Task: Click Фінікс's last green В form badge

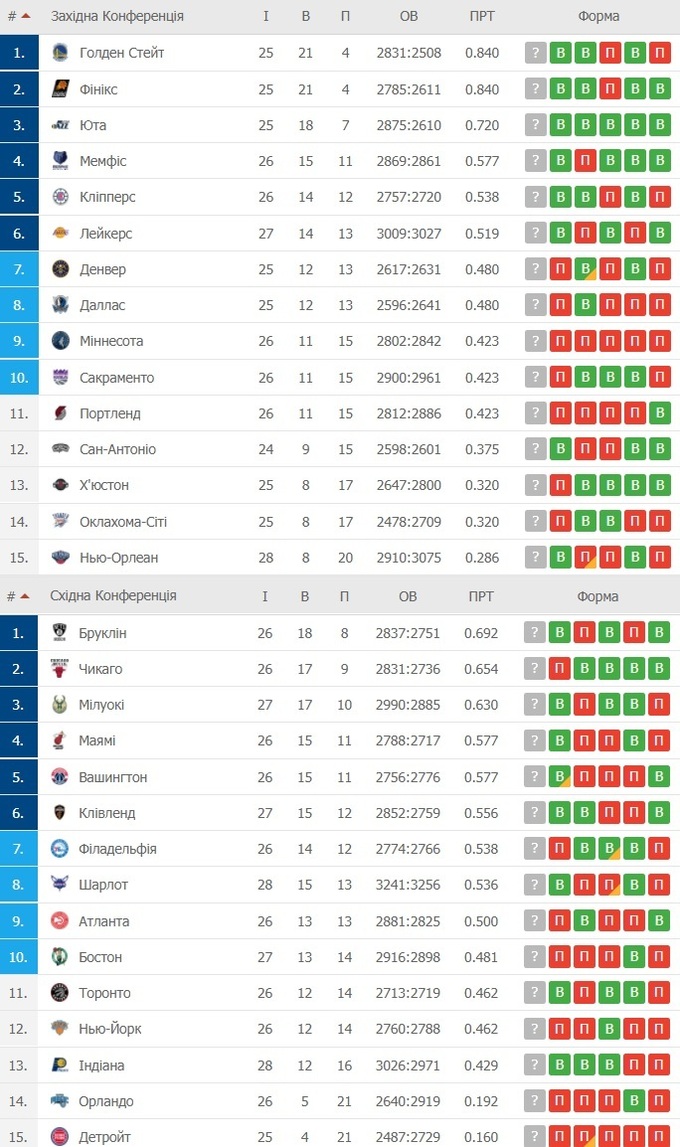Action: click(659, 89)
